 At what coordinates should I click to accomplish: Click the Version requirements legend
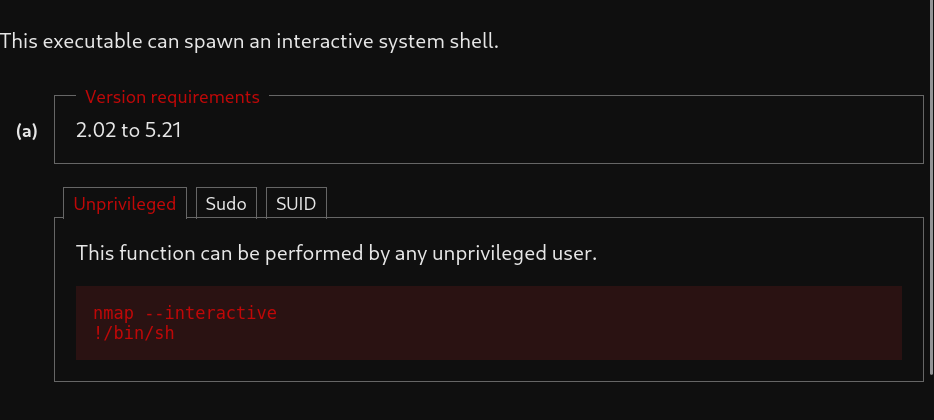pos(172,97)
